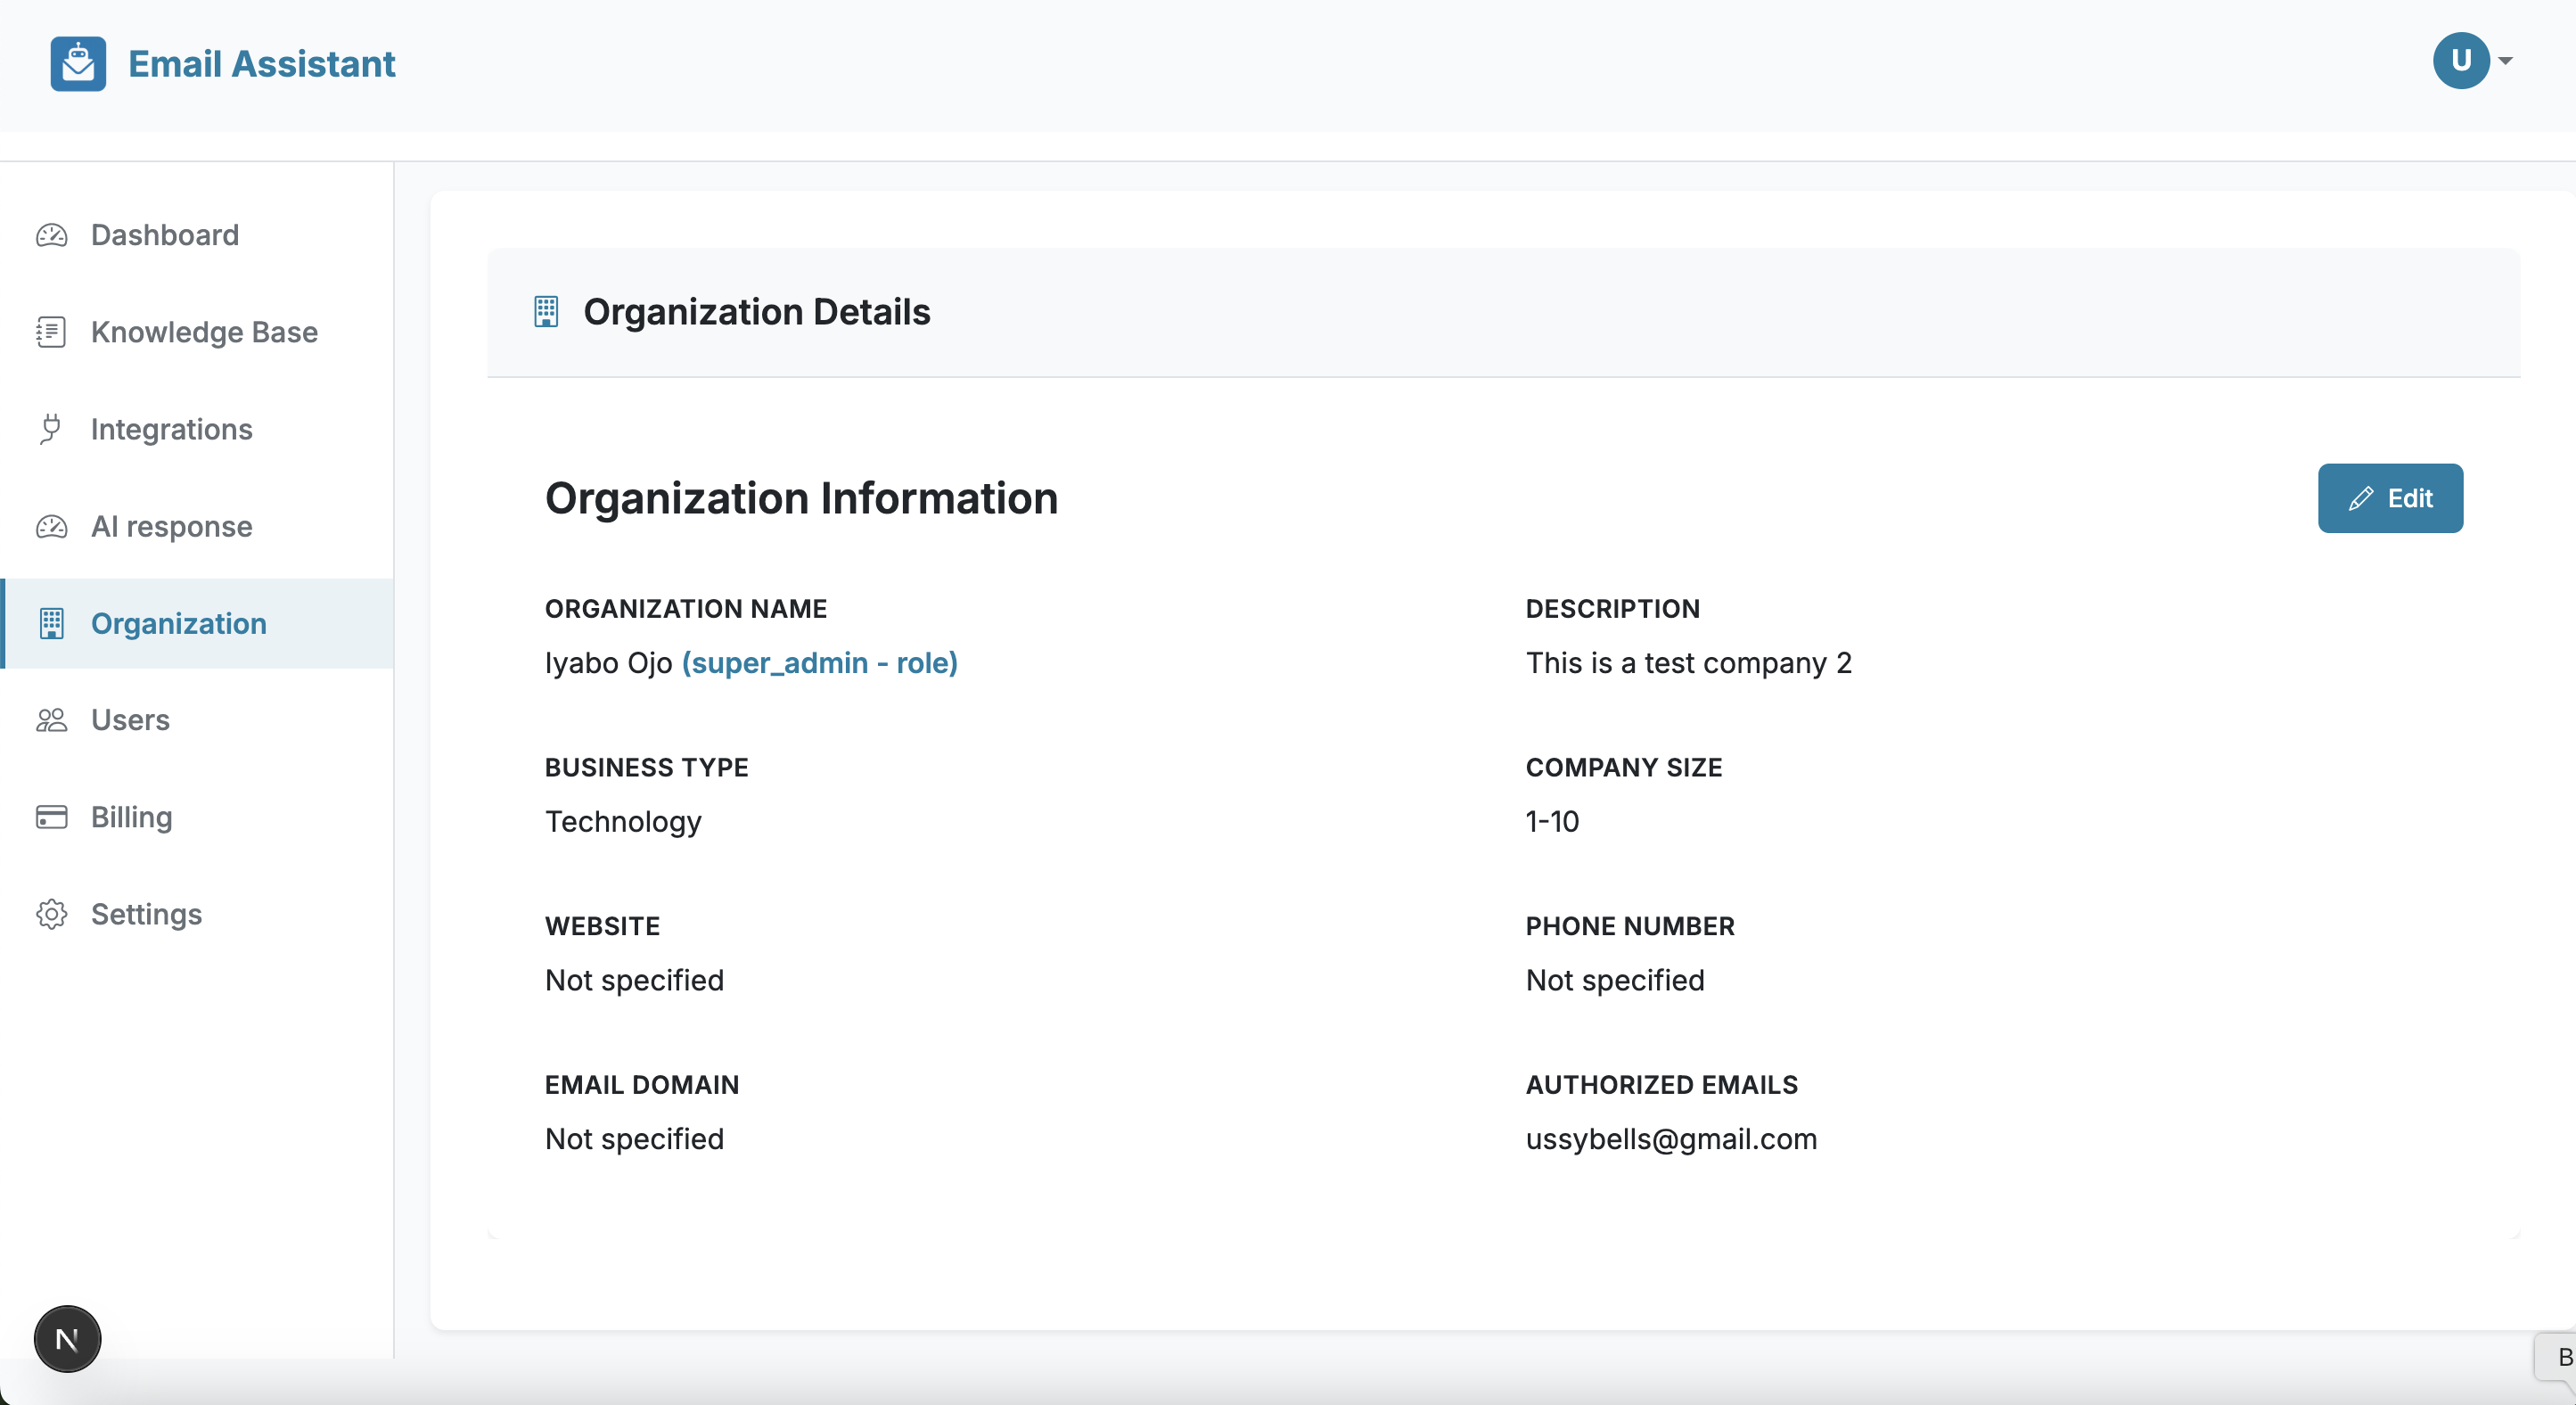Screen dimensions: 2576x1405
Task: Click the Email Assistant robot logo icon
Action: (77, 63)
